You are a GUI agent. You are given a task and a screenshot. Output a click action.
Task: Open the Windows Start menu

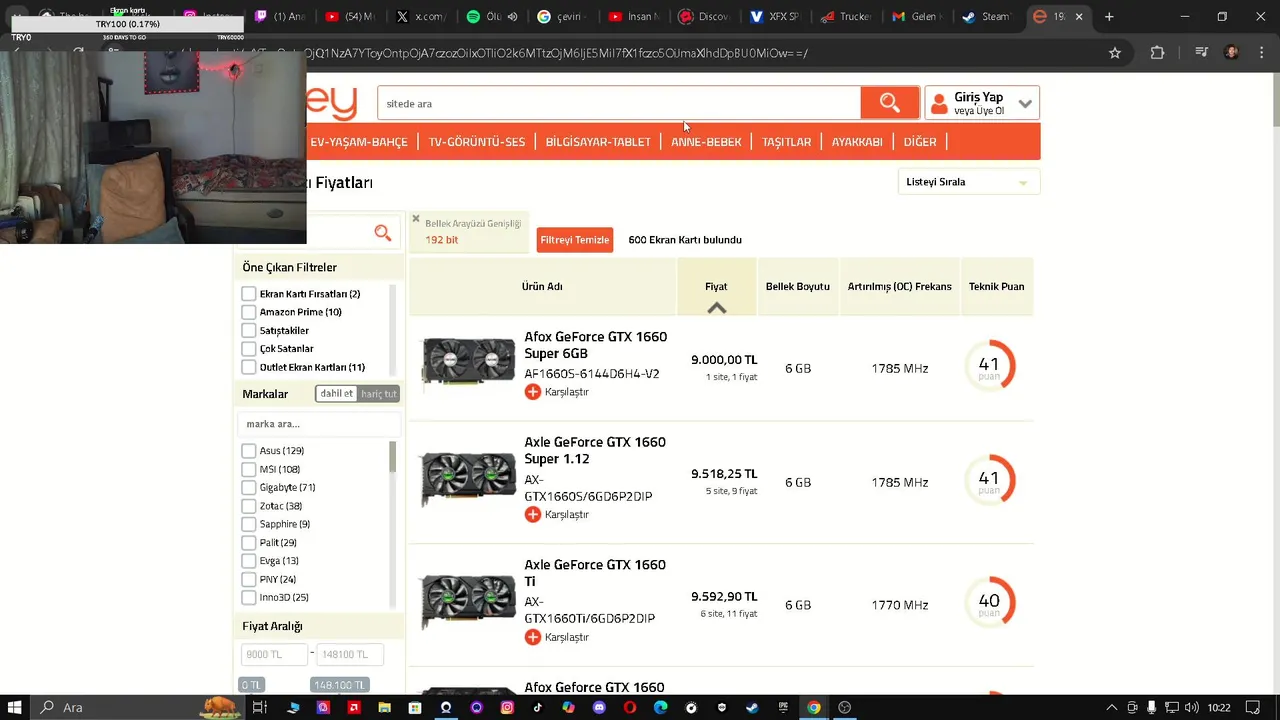tap(15, 707)
